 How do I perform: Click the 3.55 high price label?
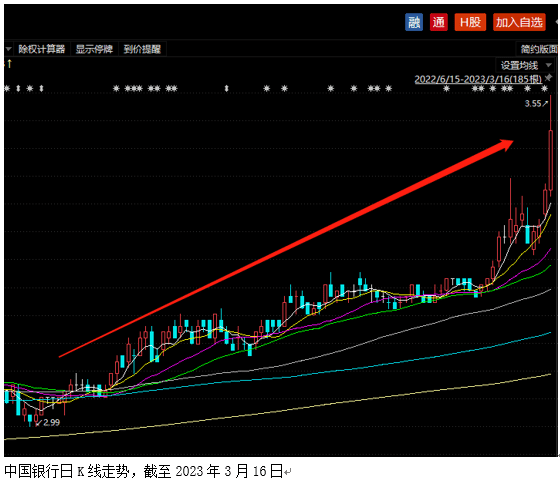tap(533, 104)
